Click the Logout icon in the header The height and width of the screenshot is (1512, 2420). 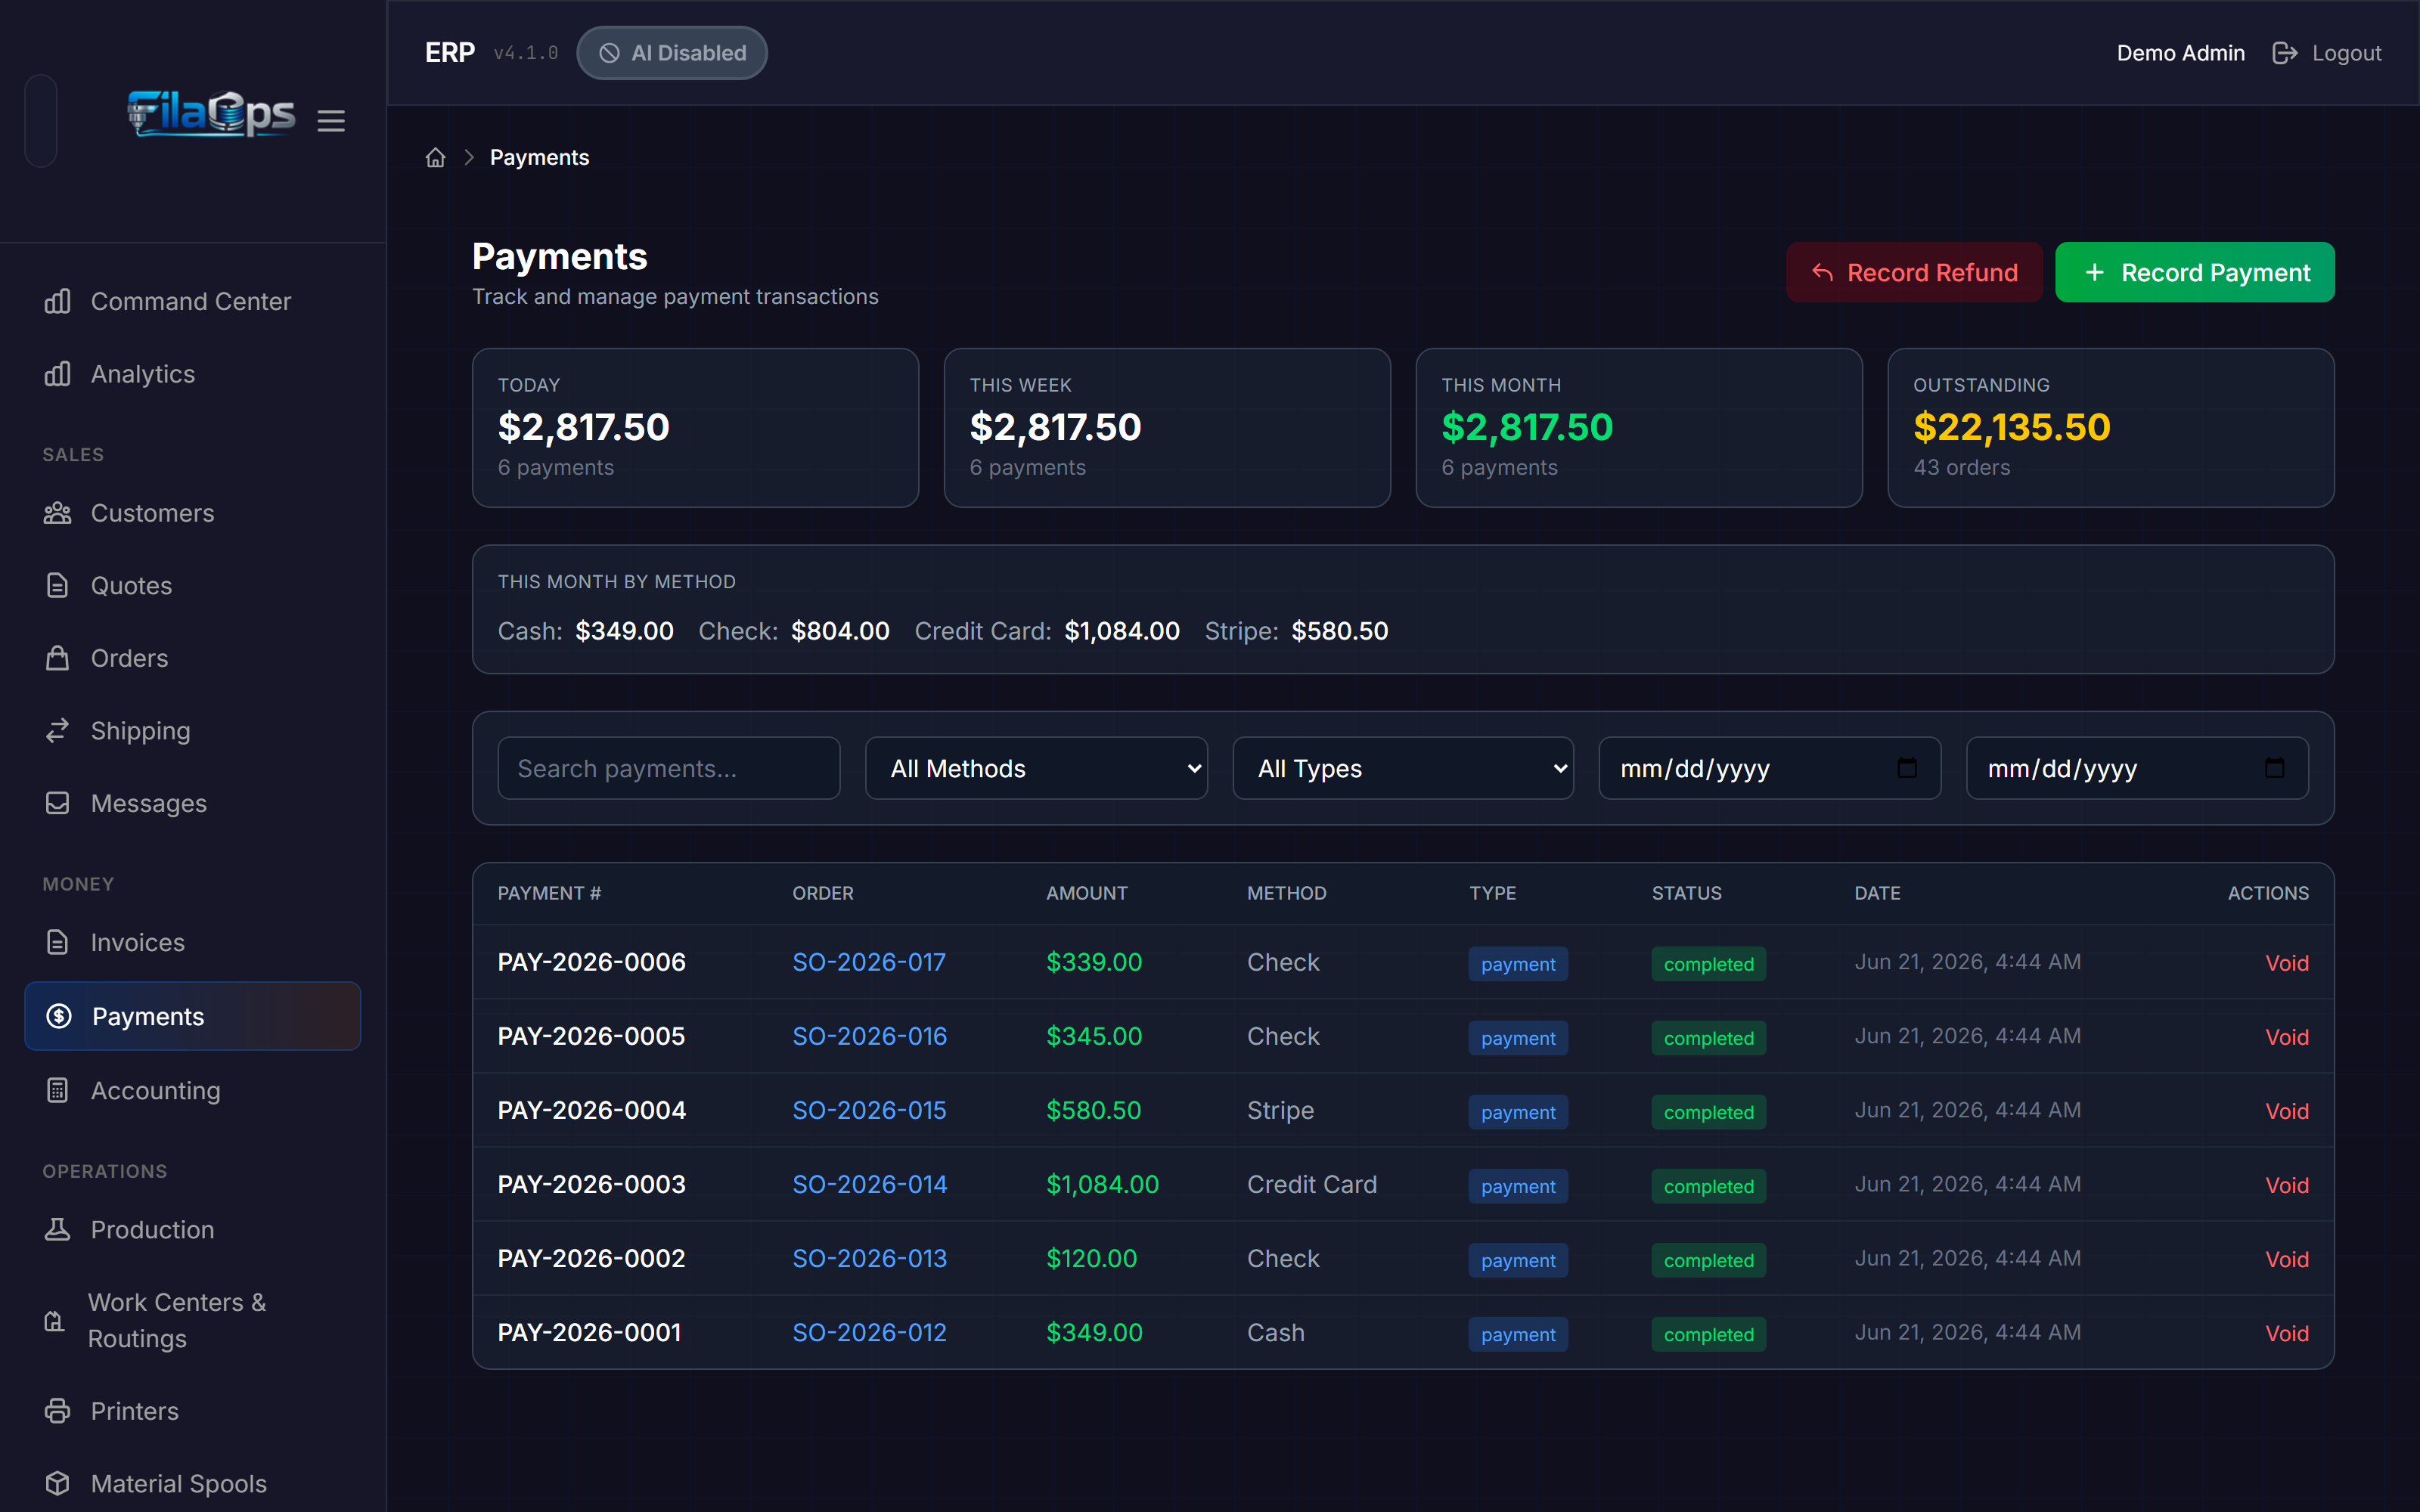pos(2284,53)
